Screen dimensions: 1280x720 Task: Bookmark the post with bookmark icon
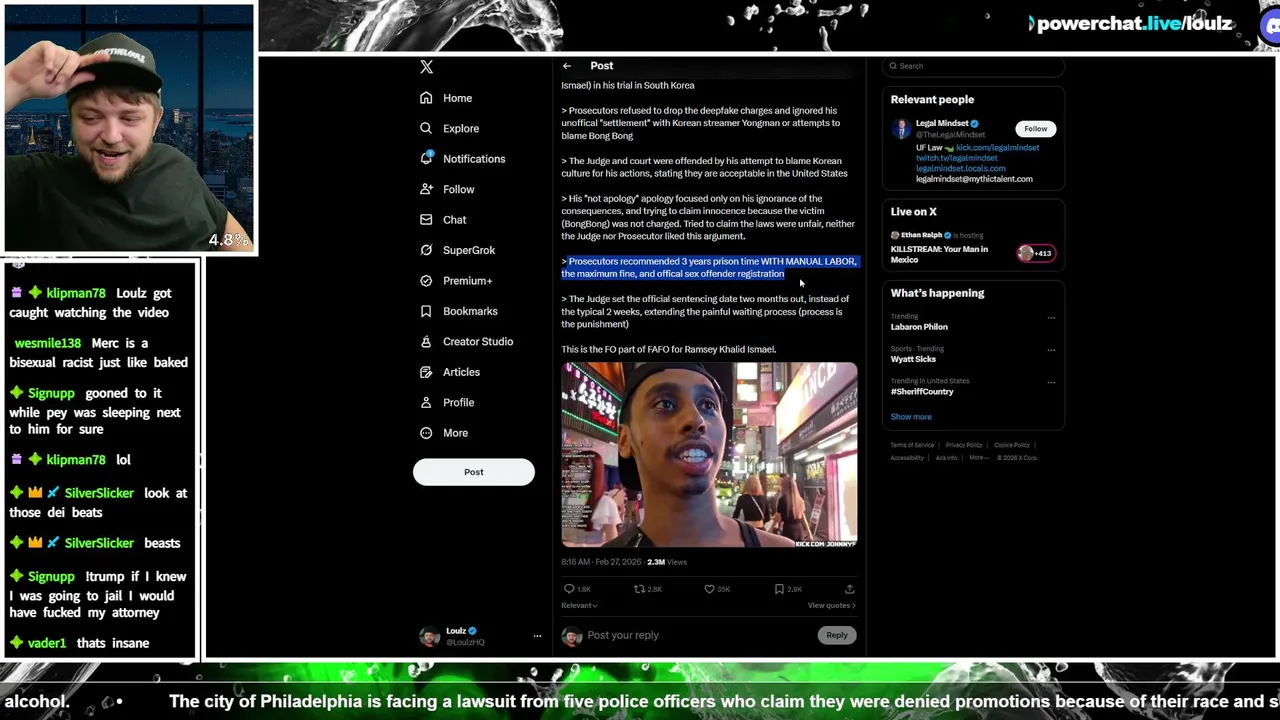[779, 589]
